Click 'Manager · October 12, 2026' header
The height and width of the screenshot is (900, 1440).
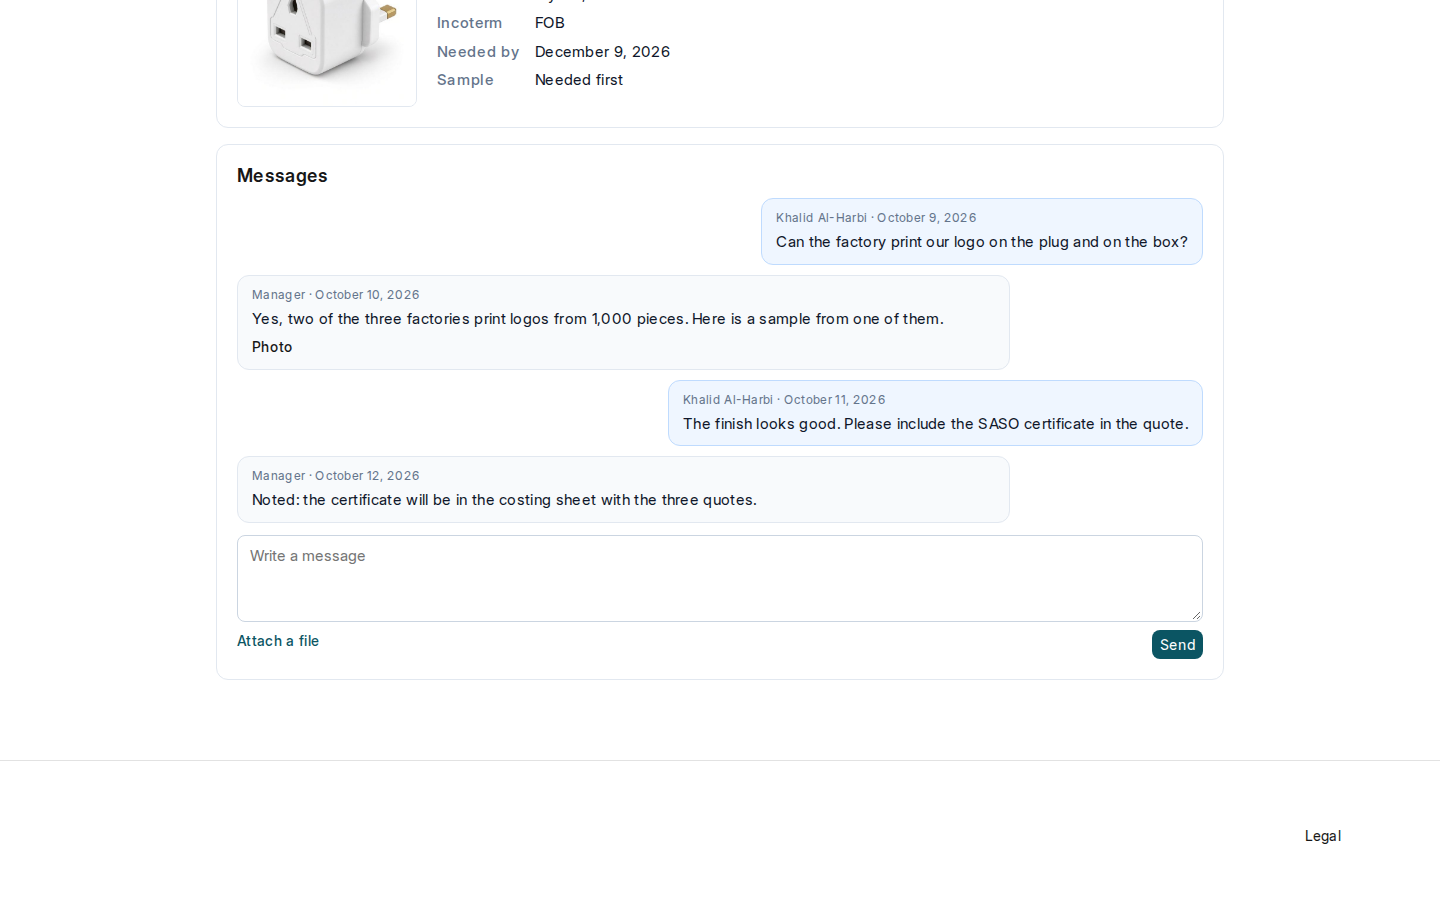tap(336, 476)
